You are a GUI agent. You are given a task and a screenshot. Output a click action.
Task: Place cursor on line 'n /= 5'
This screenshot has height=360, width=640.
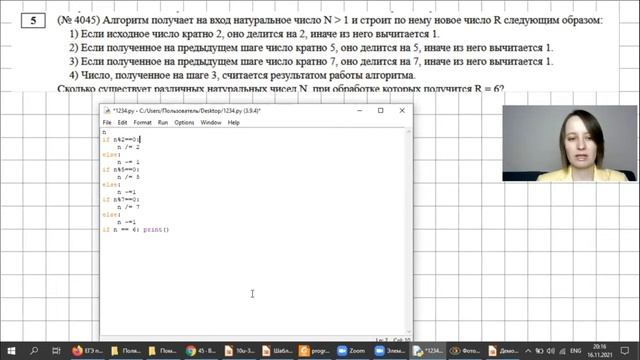click(128, 177)
